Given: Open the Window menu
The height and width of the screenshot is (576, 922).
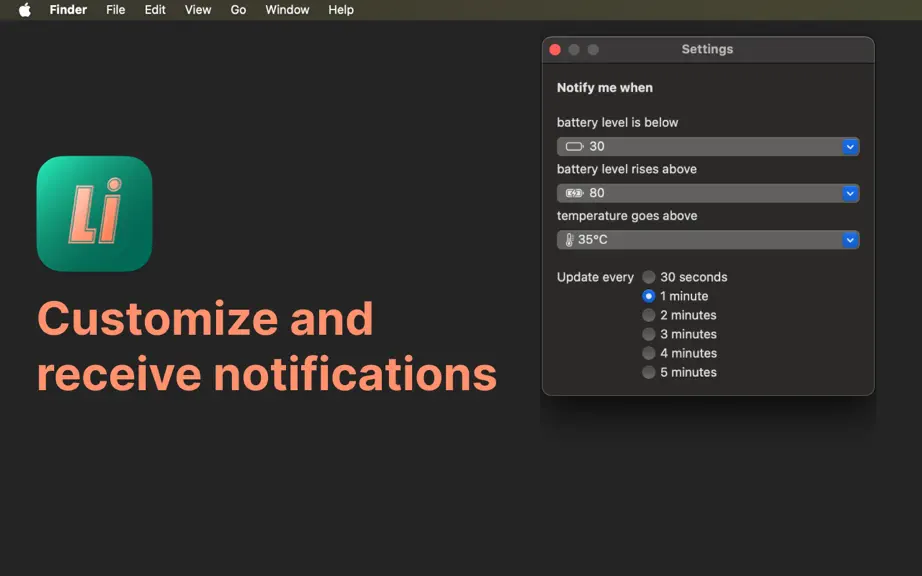Looking at the screenshot, I should coord(288,10).
